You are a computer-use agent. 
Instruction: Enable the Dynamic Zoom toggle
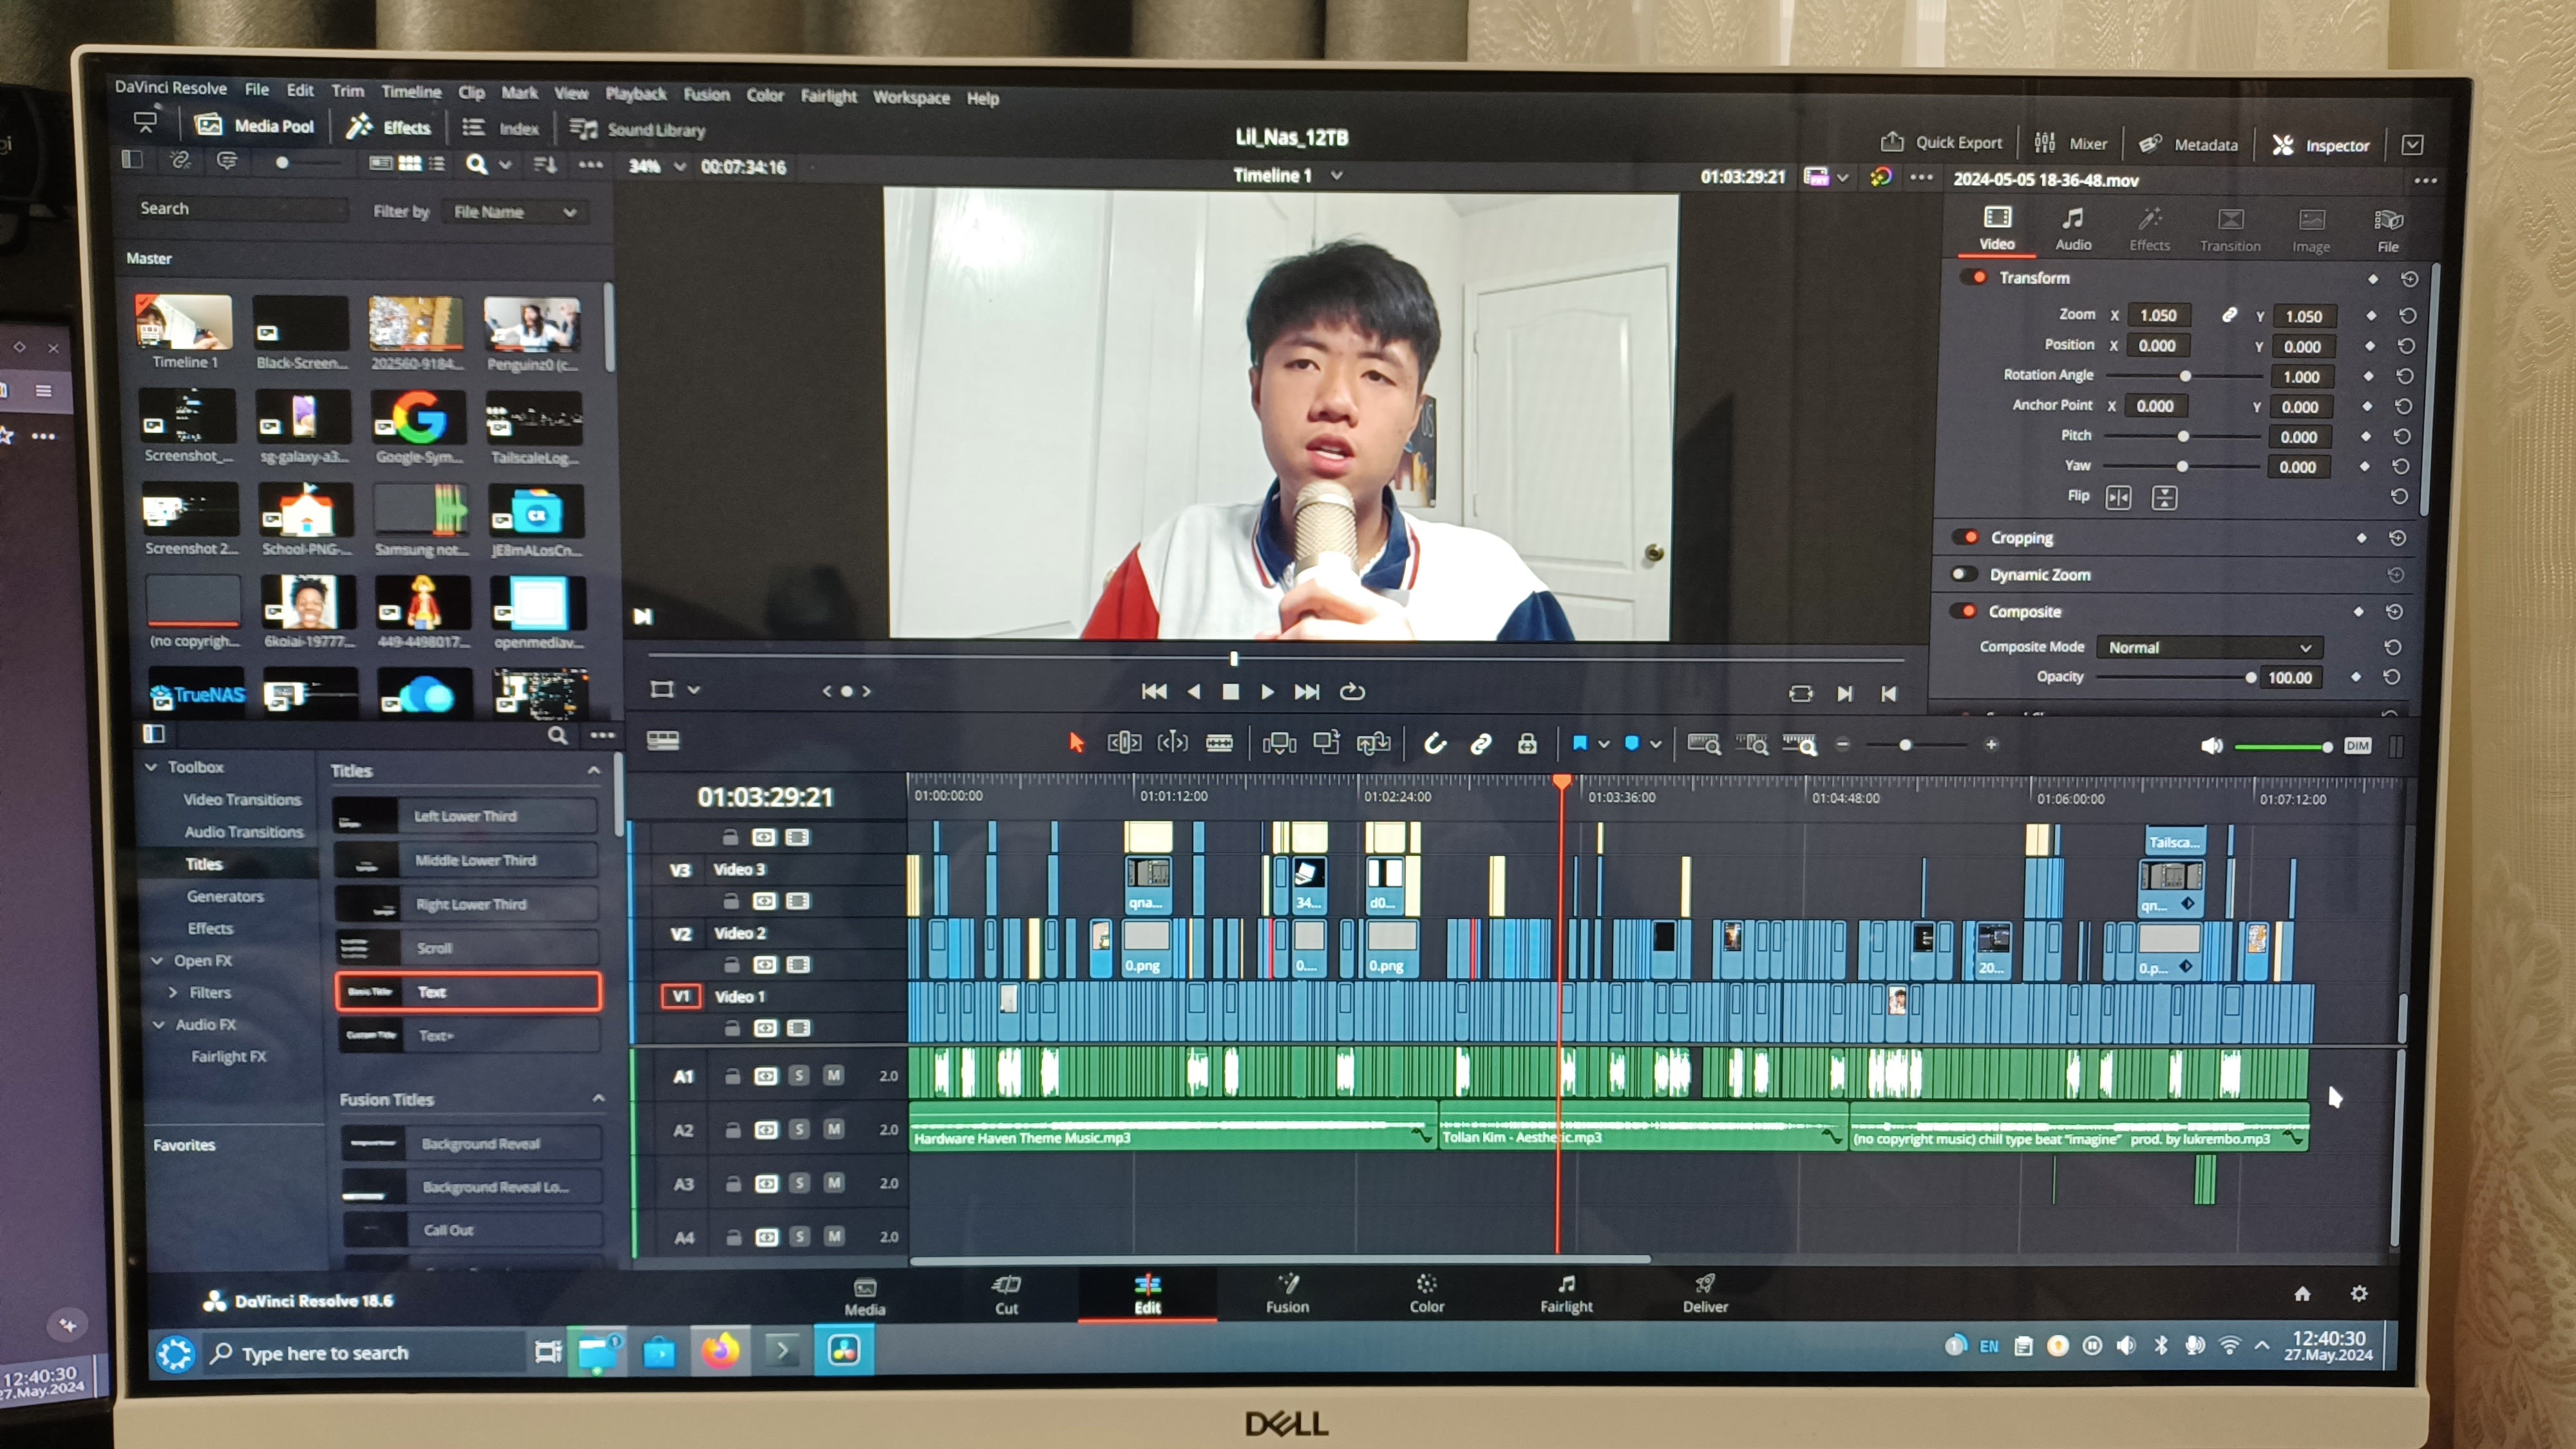click(1964, 575)
